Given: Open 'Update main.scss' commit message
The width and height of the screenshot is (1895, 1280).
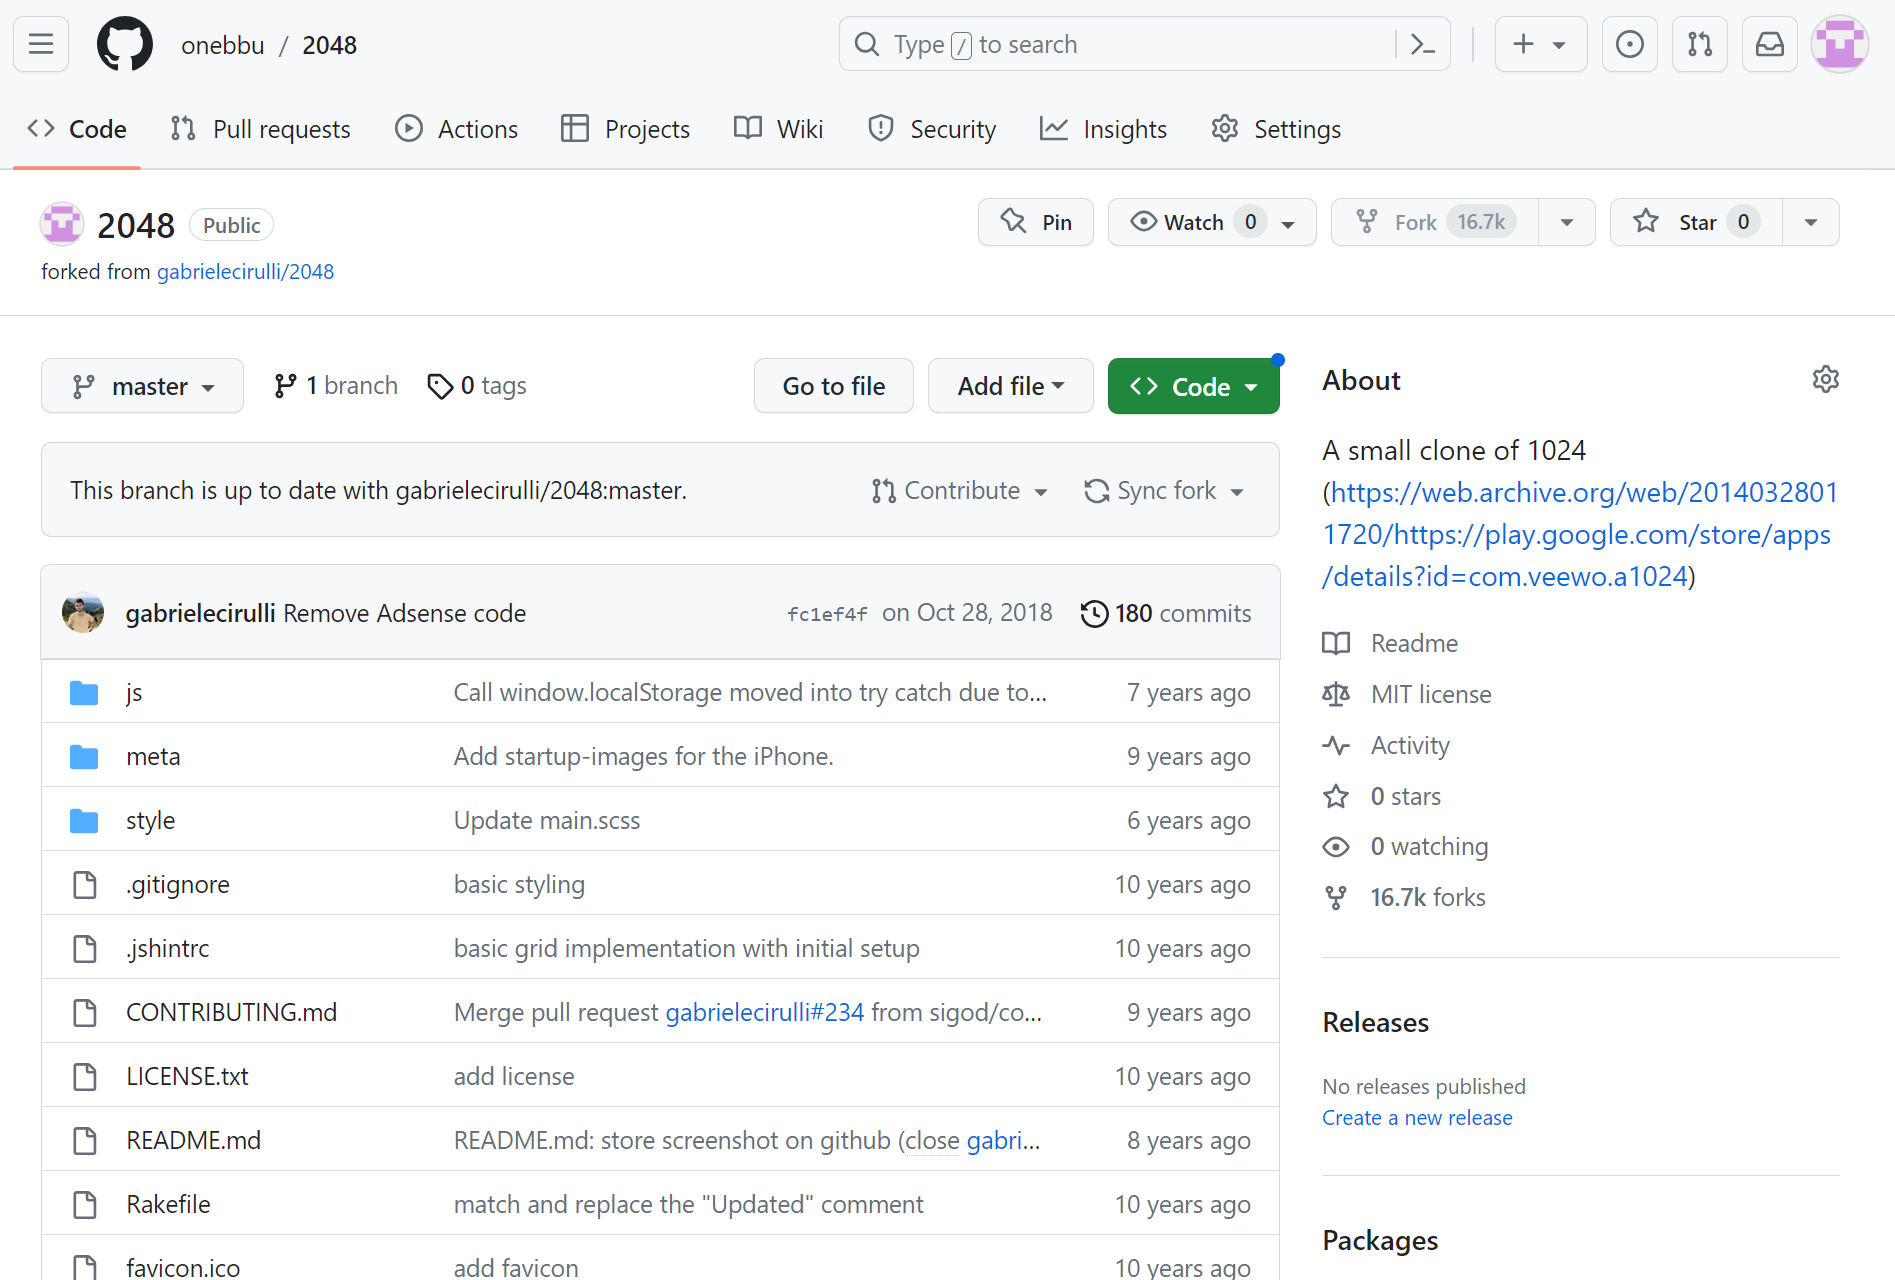Looking at the screenshot, I should click(547, 820).
